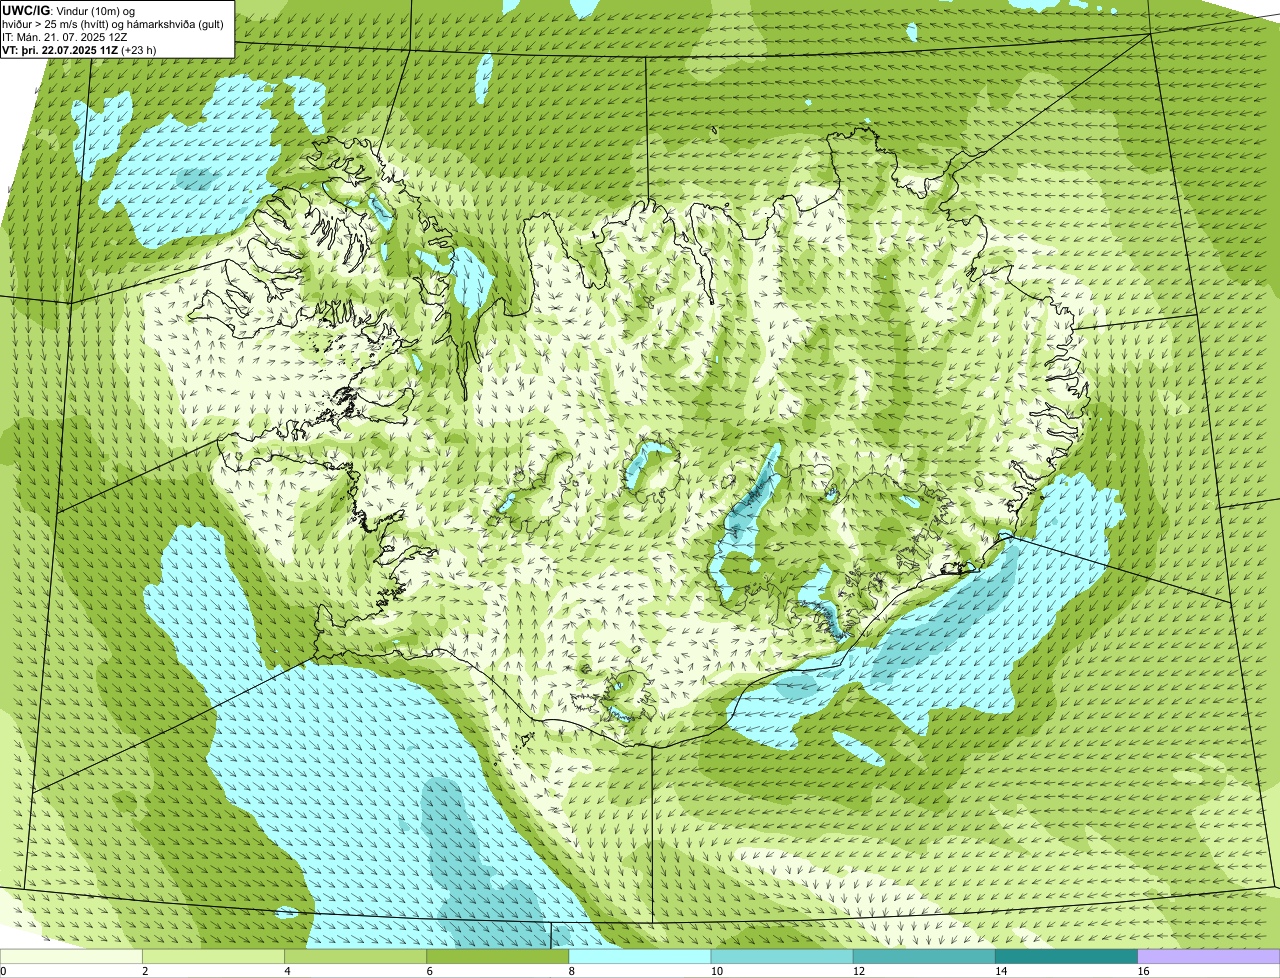Select the 'IT: Mán. 21. 07. 2025 12Z' line
The image size is (1280, 978).
coord(65,36)
